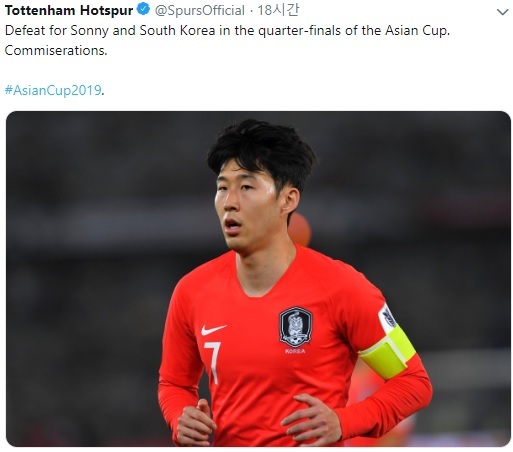Click the tweet text about Asian Cup defeat
Viewport: 513px width, 452px height.
click(227, 40)
